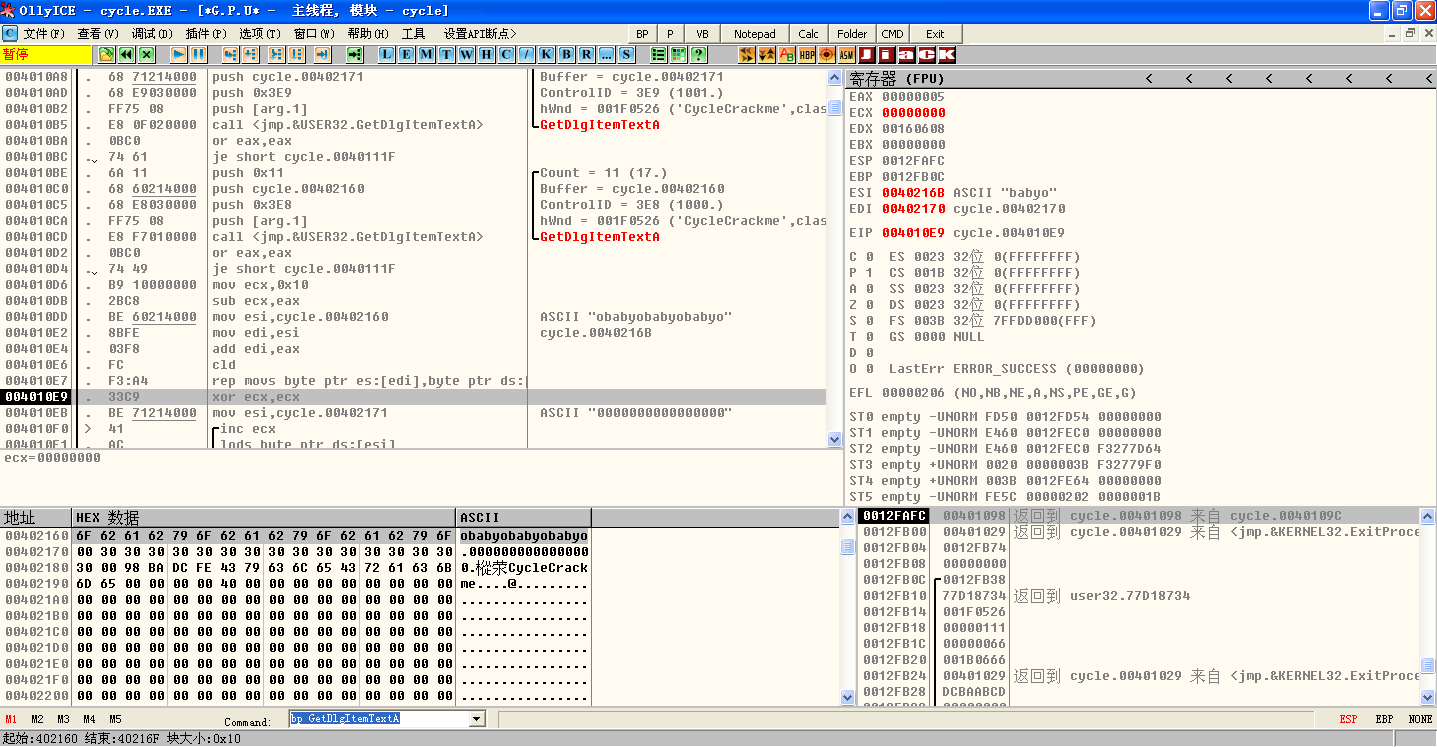Image resolution: width=1437 pixels, height=747 pixels.
Task: Click the orange AB plugin icon
Action: click(787, 54)
